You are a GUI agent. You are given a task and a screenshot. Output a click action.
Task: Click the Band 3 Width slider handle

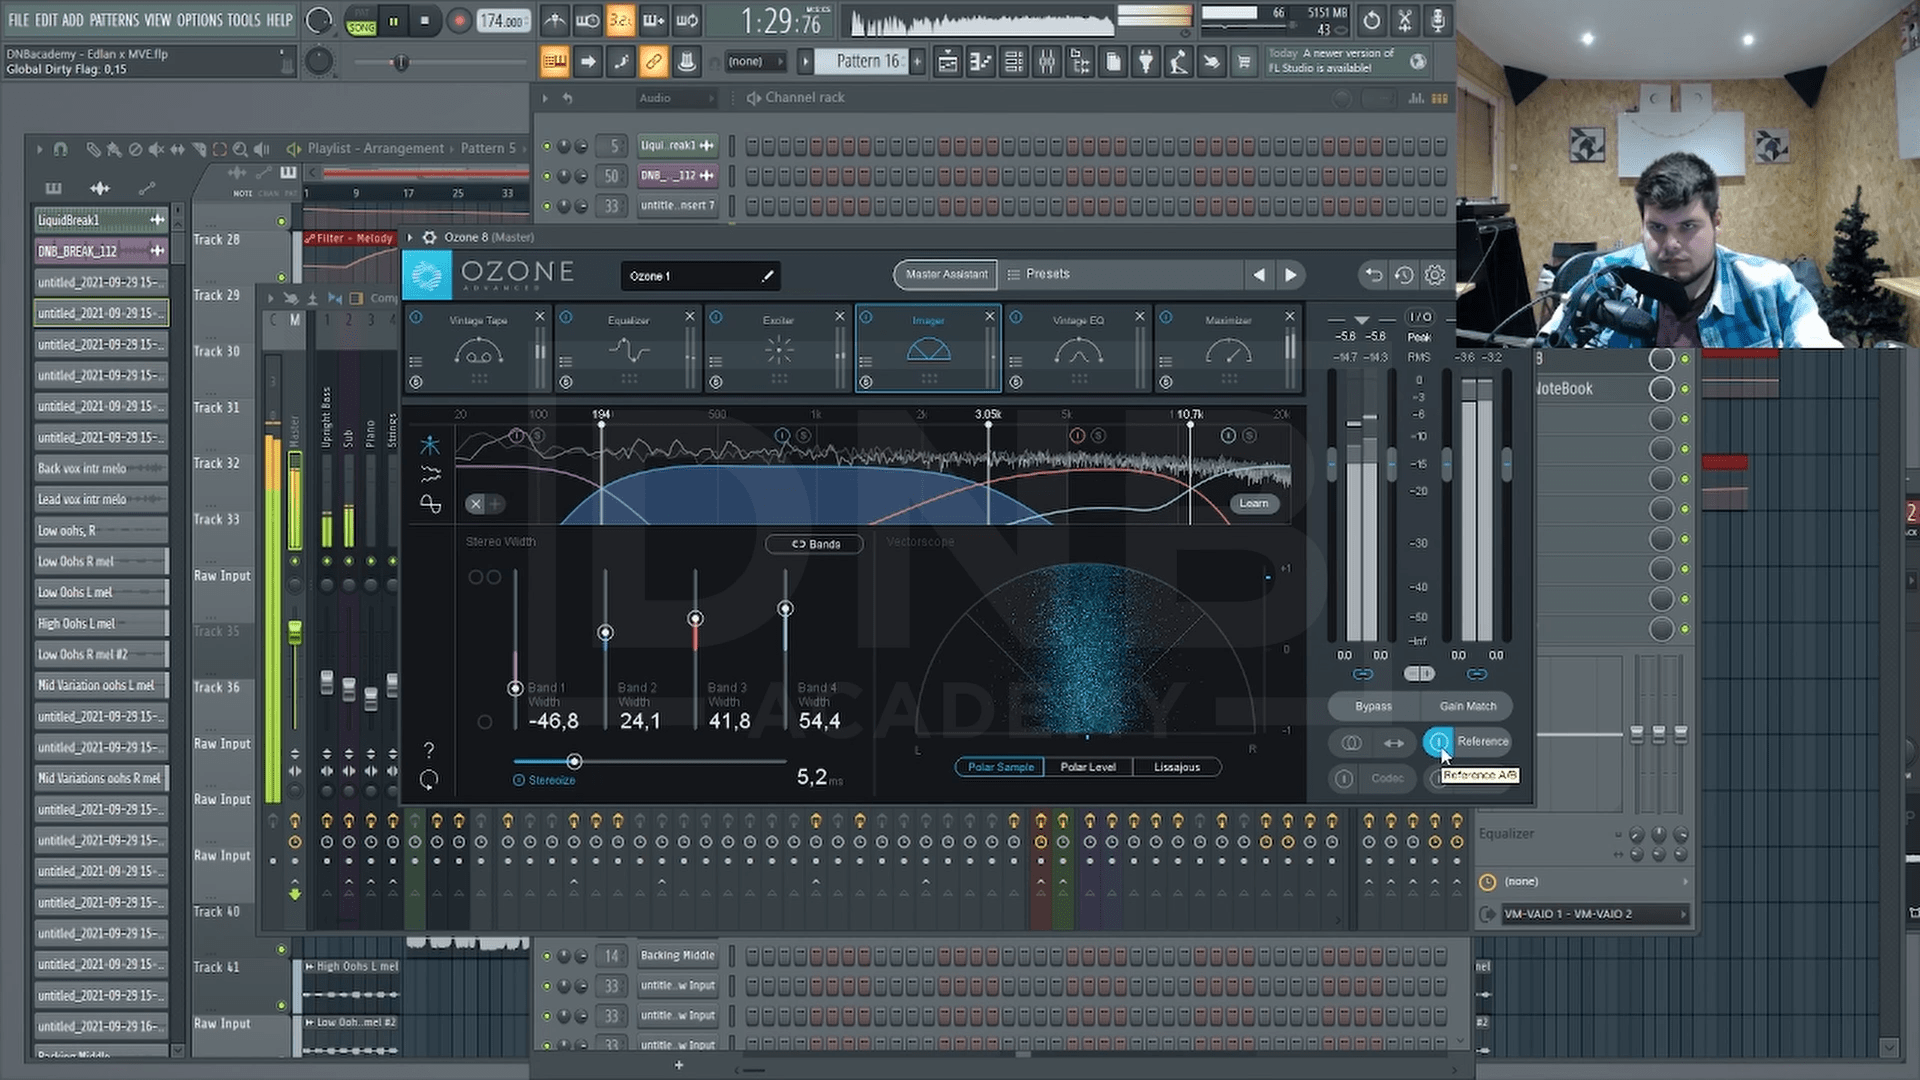pos(695,619)
